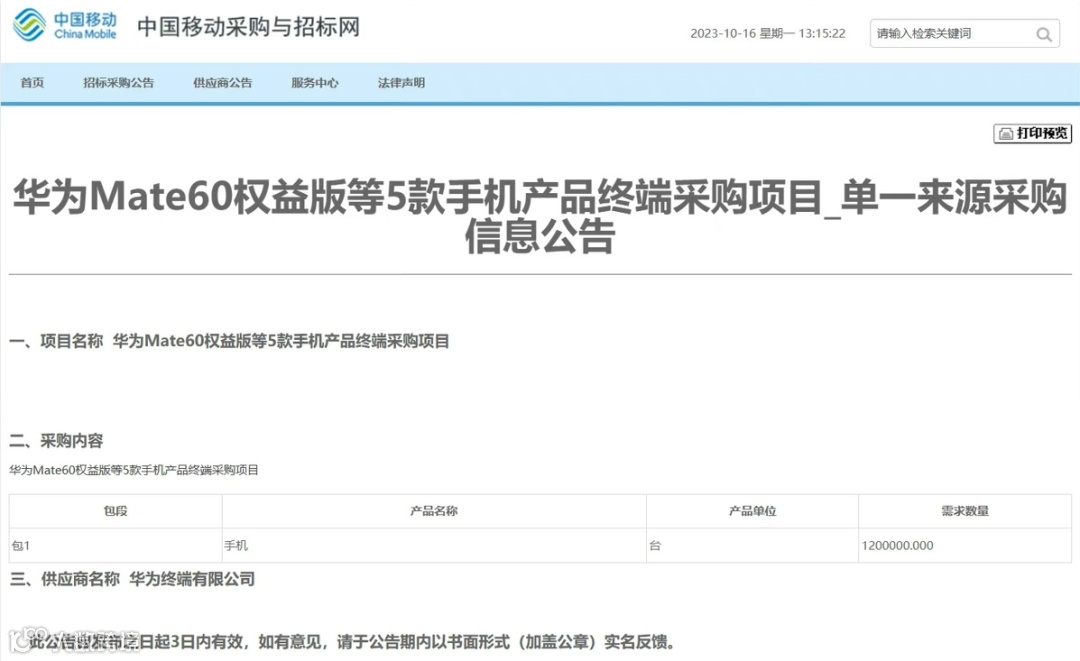Click the search magnifier icon
This screenshot has width=1080, height=661.
1043,34
